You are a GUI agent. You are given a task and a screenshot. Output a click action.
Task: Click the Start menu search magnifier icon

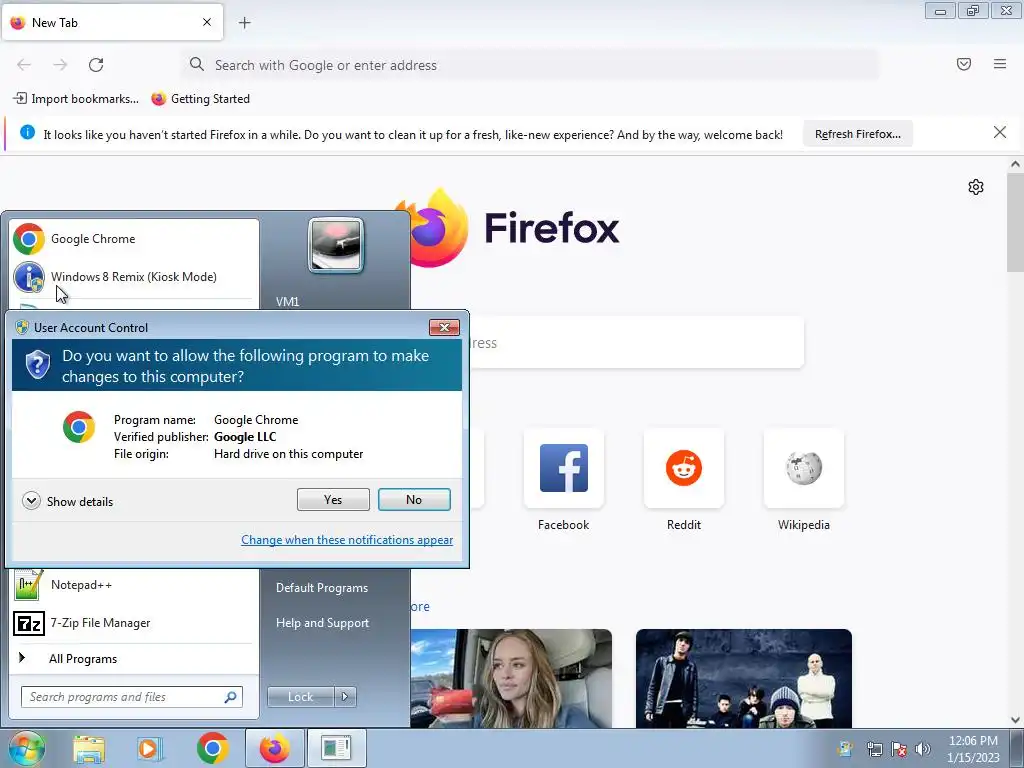231,697
